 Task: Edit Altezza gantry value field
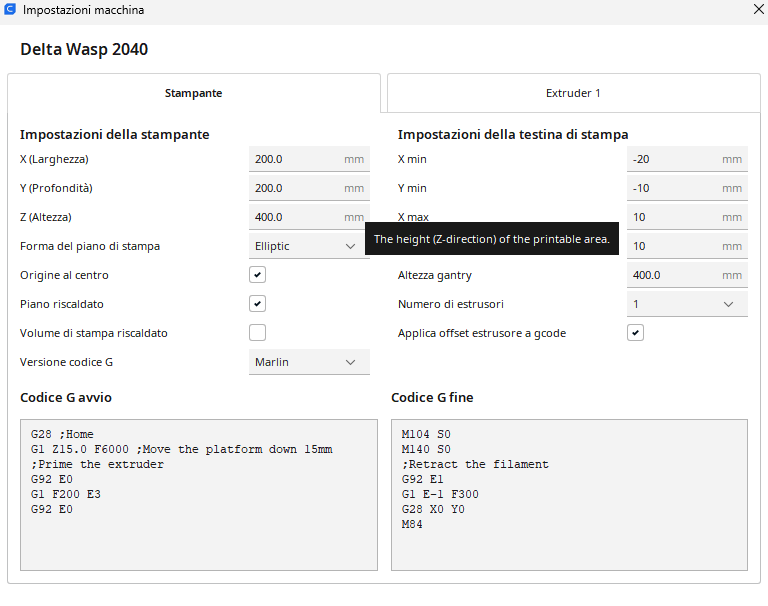[x=687, y=275]
